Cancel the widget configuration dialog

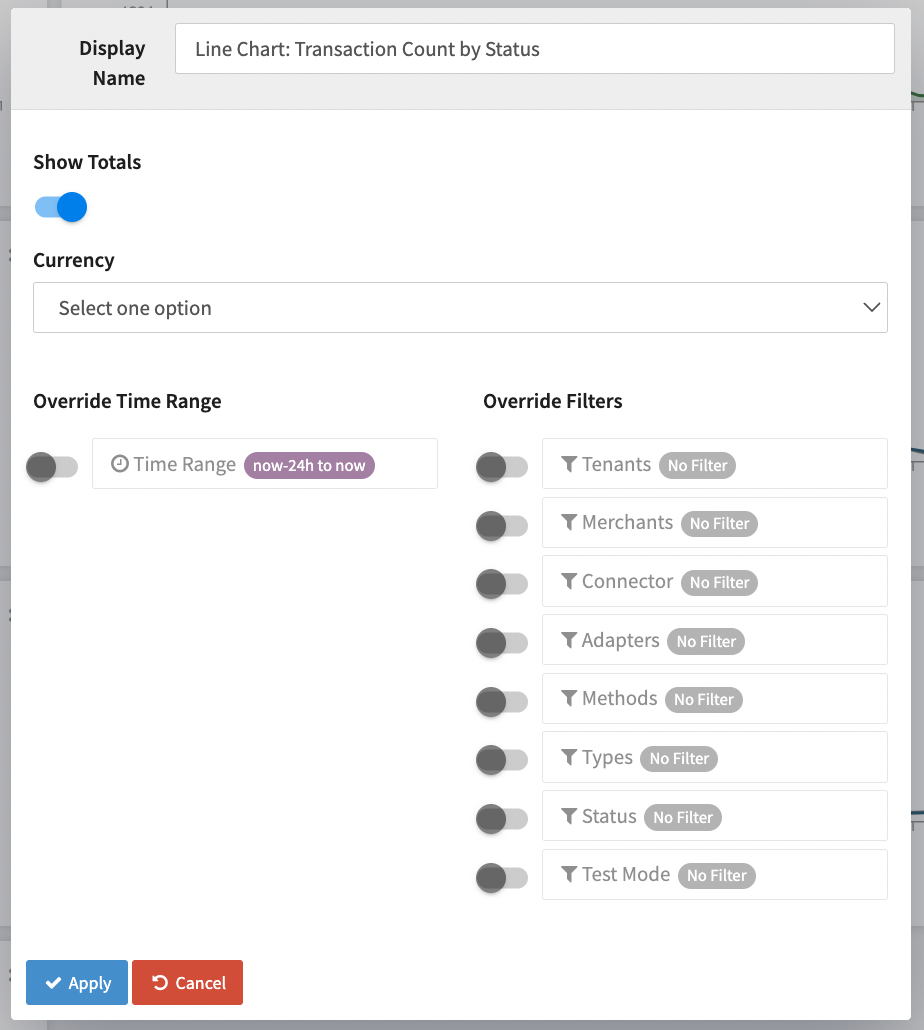[x=188, y=983]
